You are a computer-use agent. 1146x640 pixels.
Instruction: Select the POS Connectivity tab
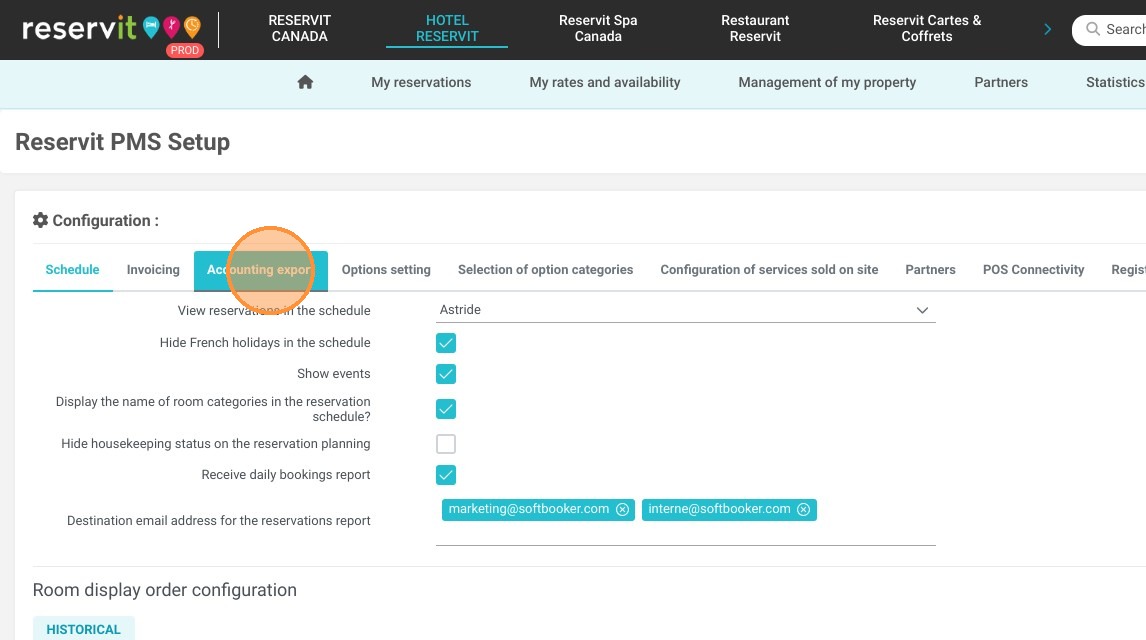(1033, 270)
